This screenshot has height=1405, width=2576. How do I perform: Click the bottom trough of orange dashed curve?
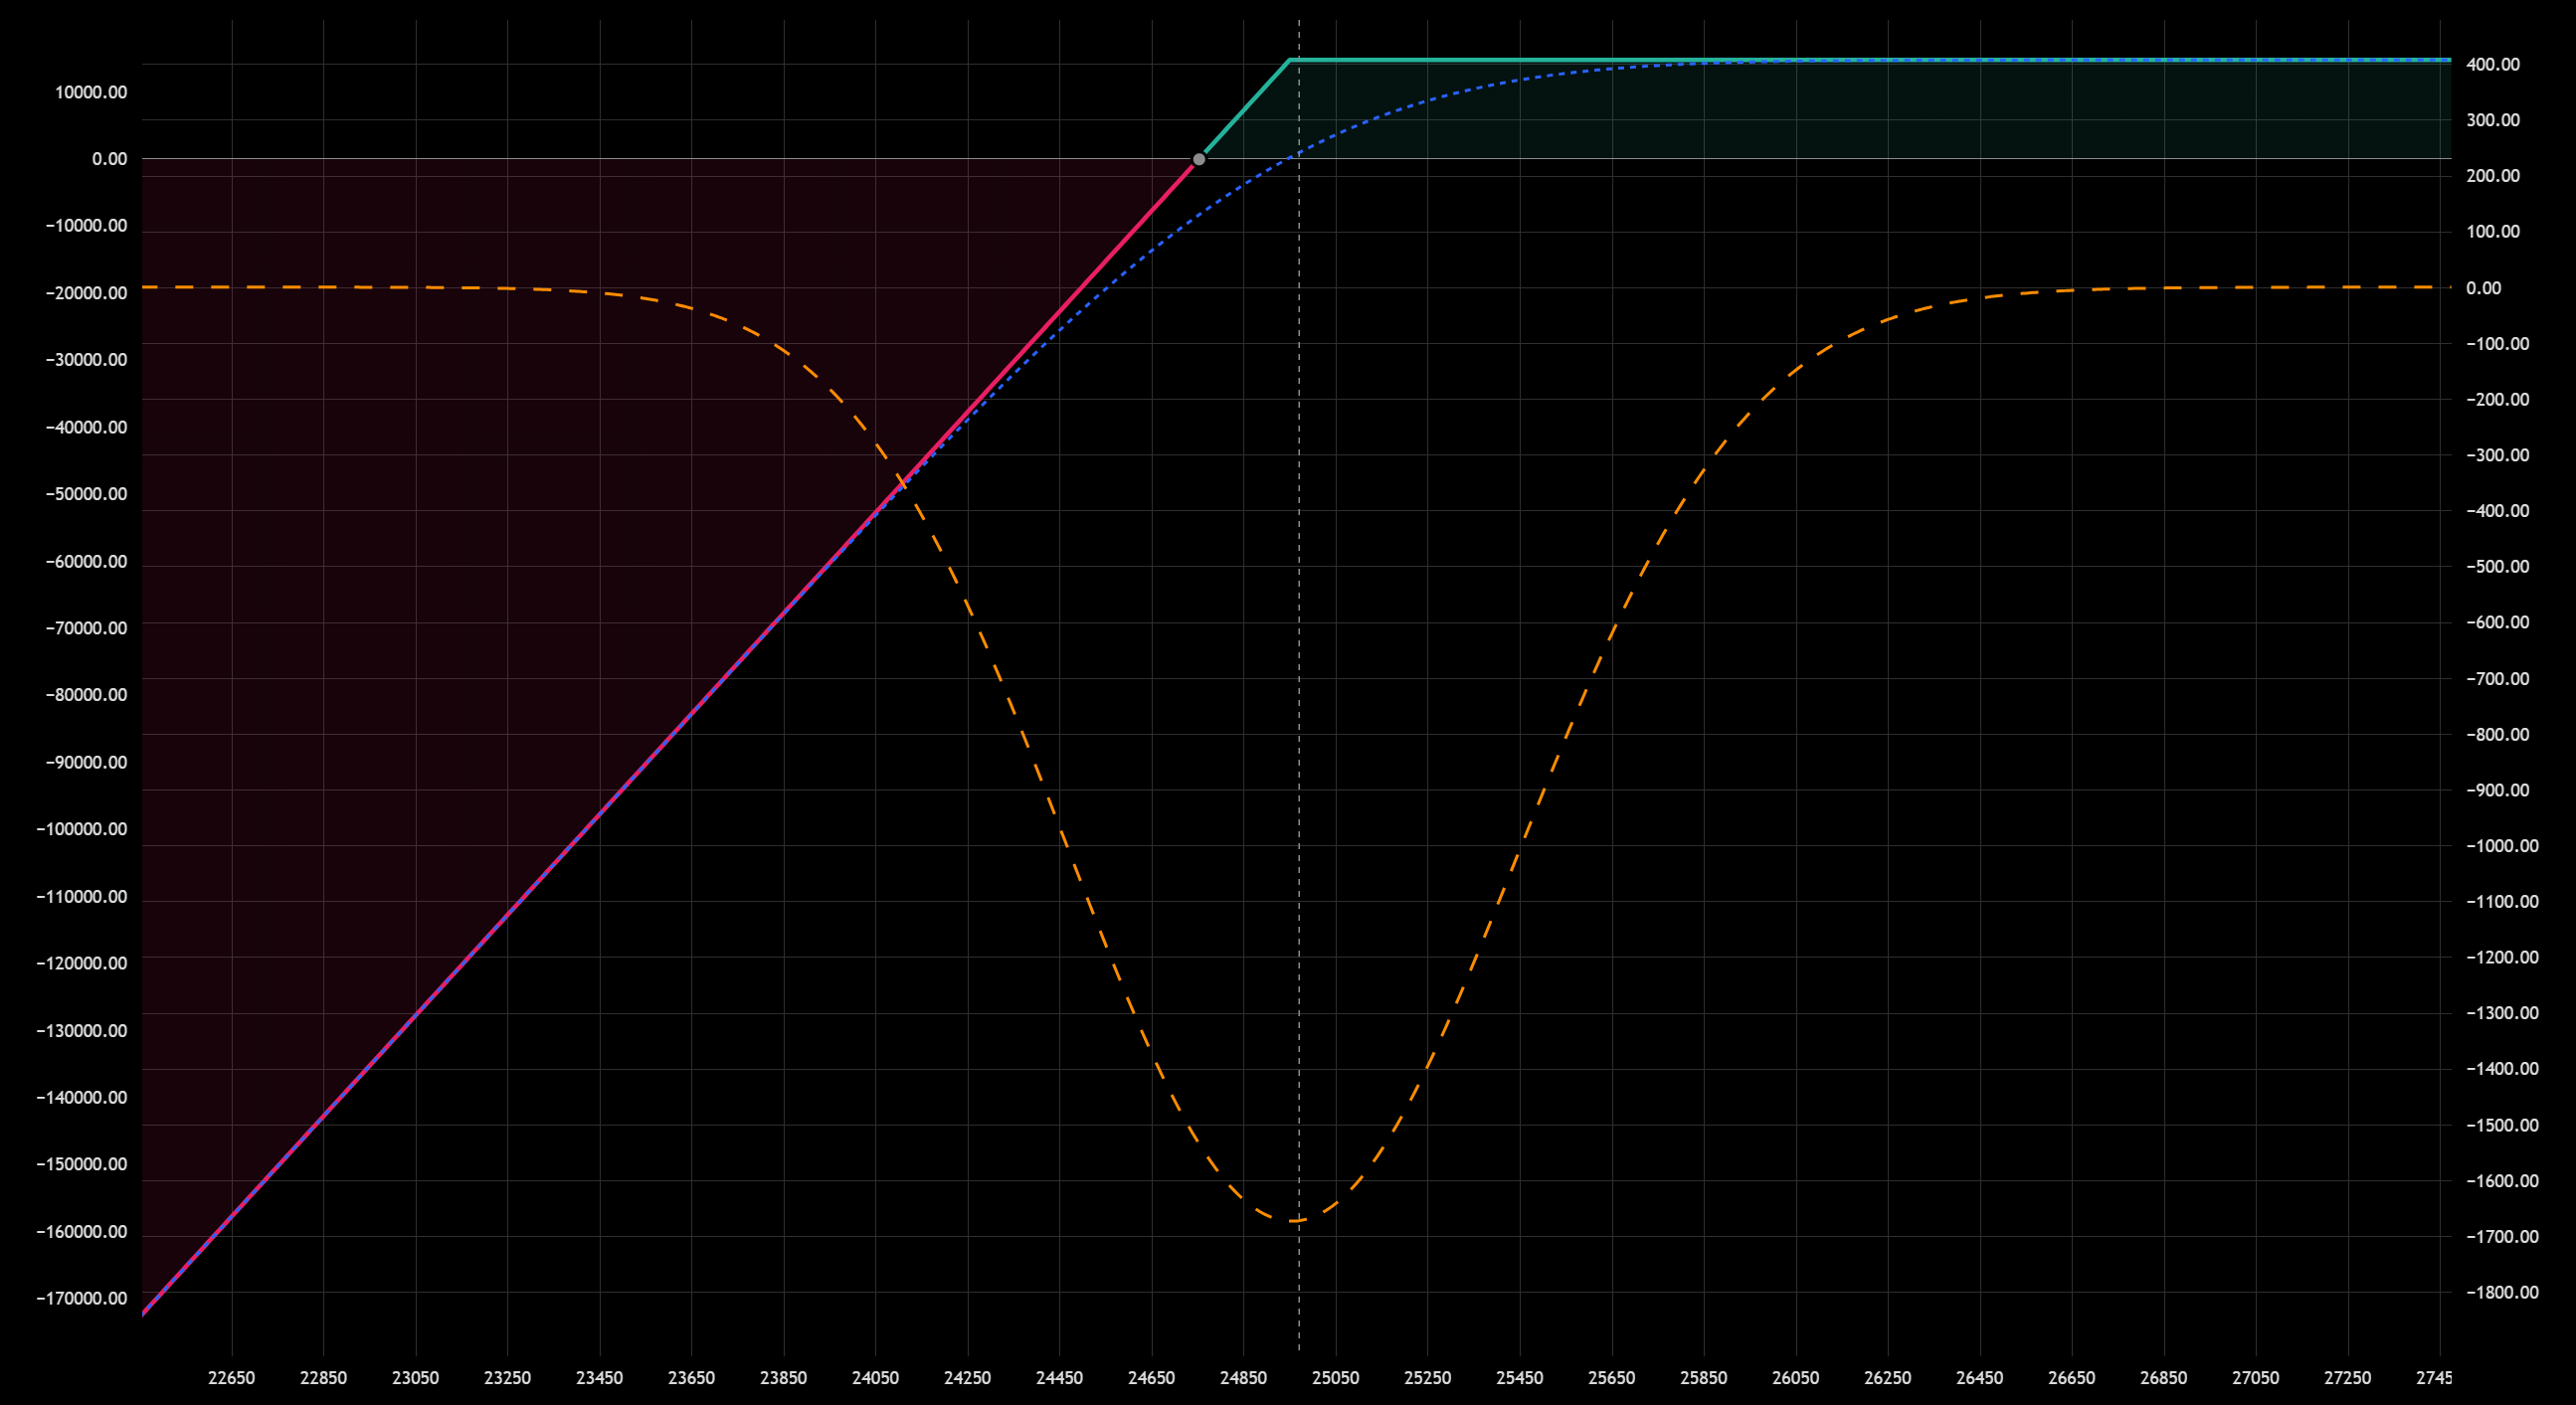[x=1295, y=1221]
